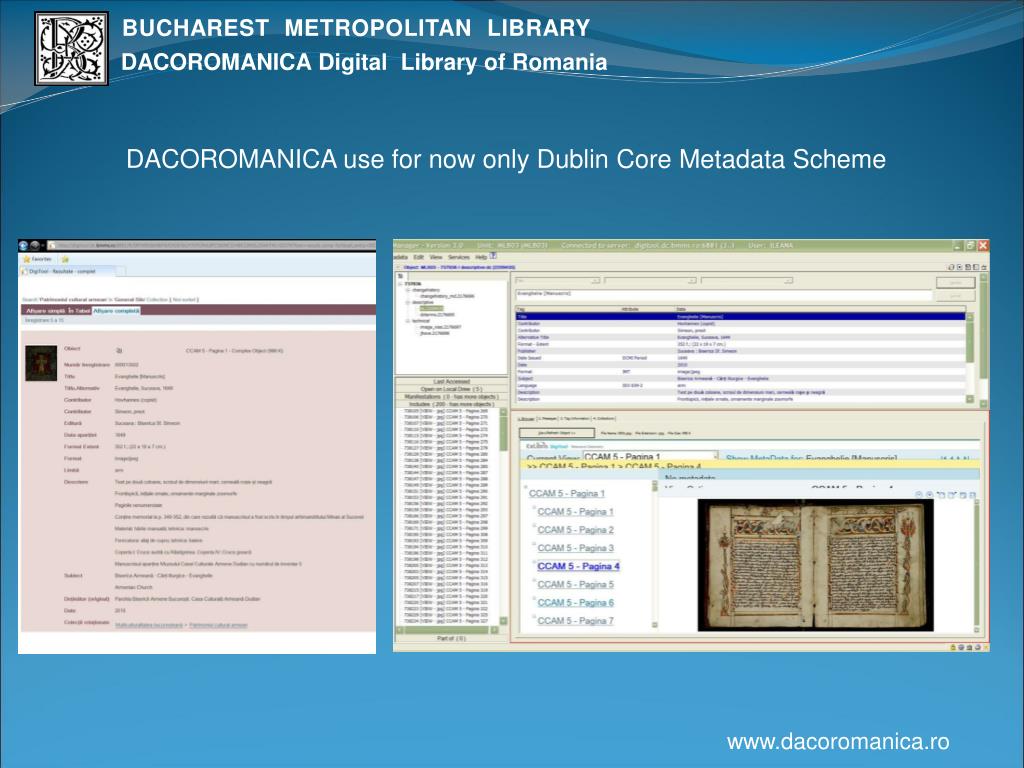
Task: Open the first tag dropdown in metadata editor
Action: pos(558,281)
